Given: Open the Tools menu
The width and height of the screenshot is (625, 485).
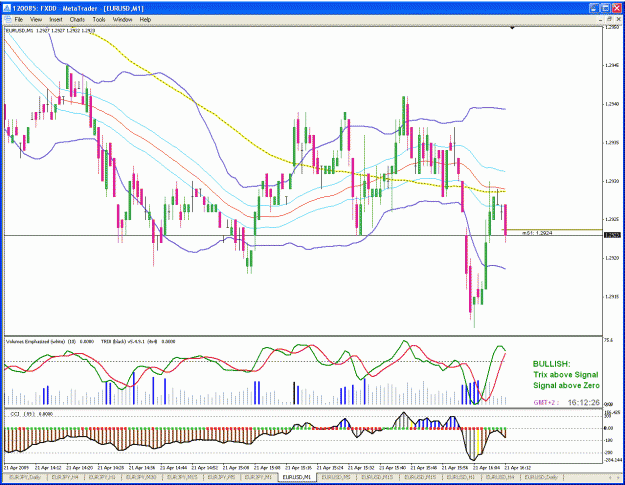Looking at the screenshot, I should click(x=99, y=19).
